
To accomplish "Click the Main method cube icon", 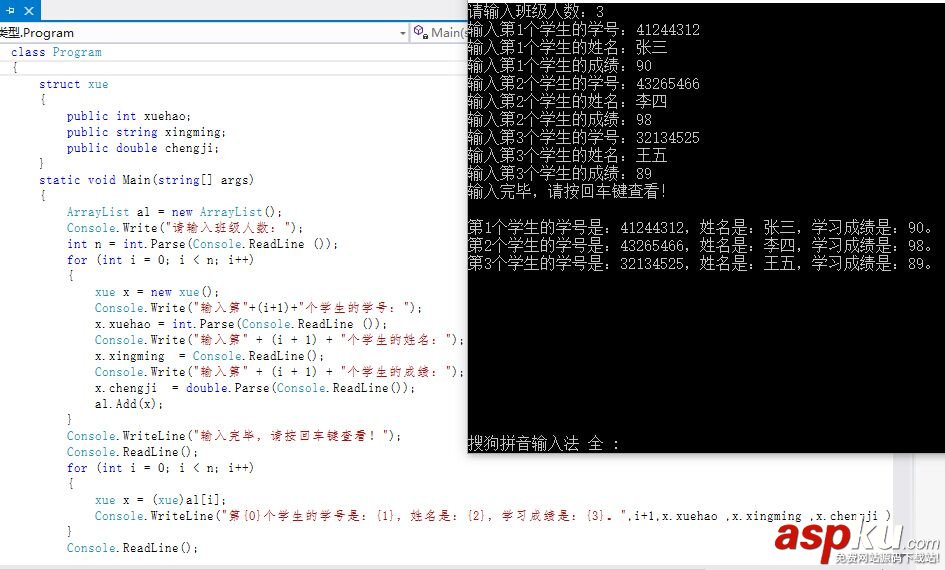I will pos(420,32).
